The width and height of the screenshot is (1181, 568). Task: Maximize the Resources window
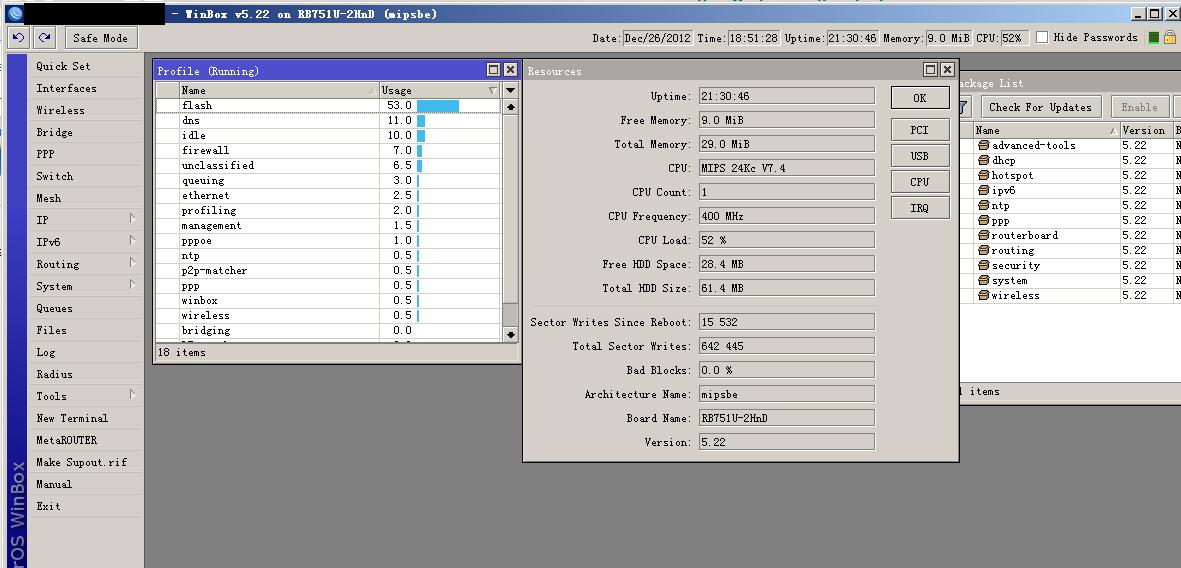(x=931, y=69)
